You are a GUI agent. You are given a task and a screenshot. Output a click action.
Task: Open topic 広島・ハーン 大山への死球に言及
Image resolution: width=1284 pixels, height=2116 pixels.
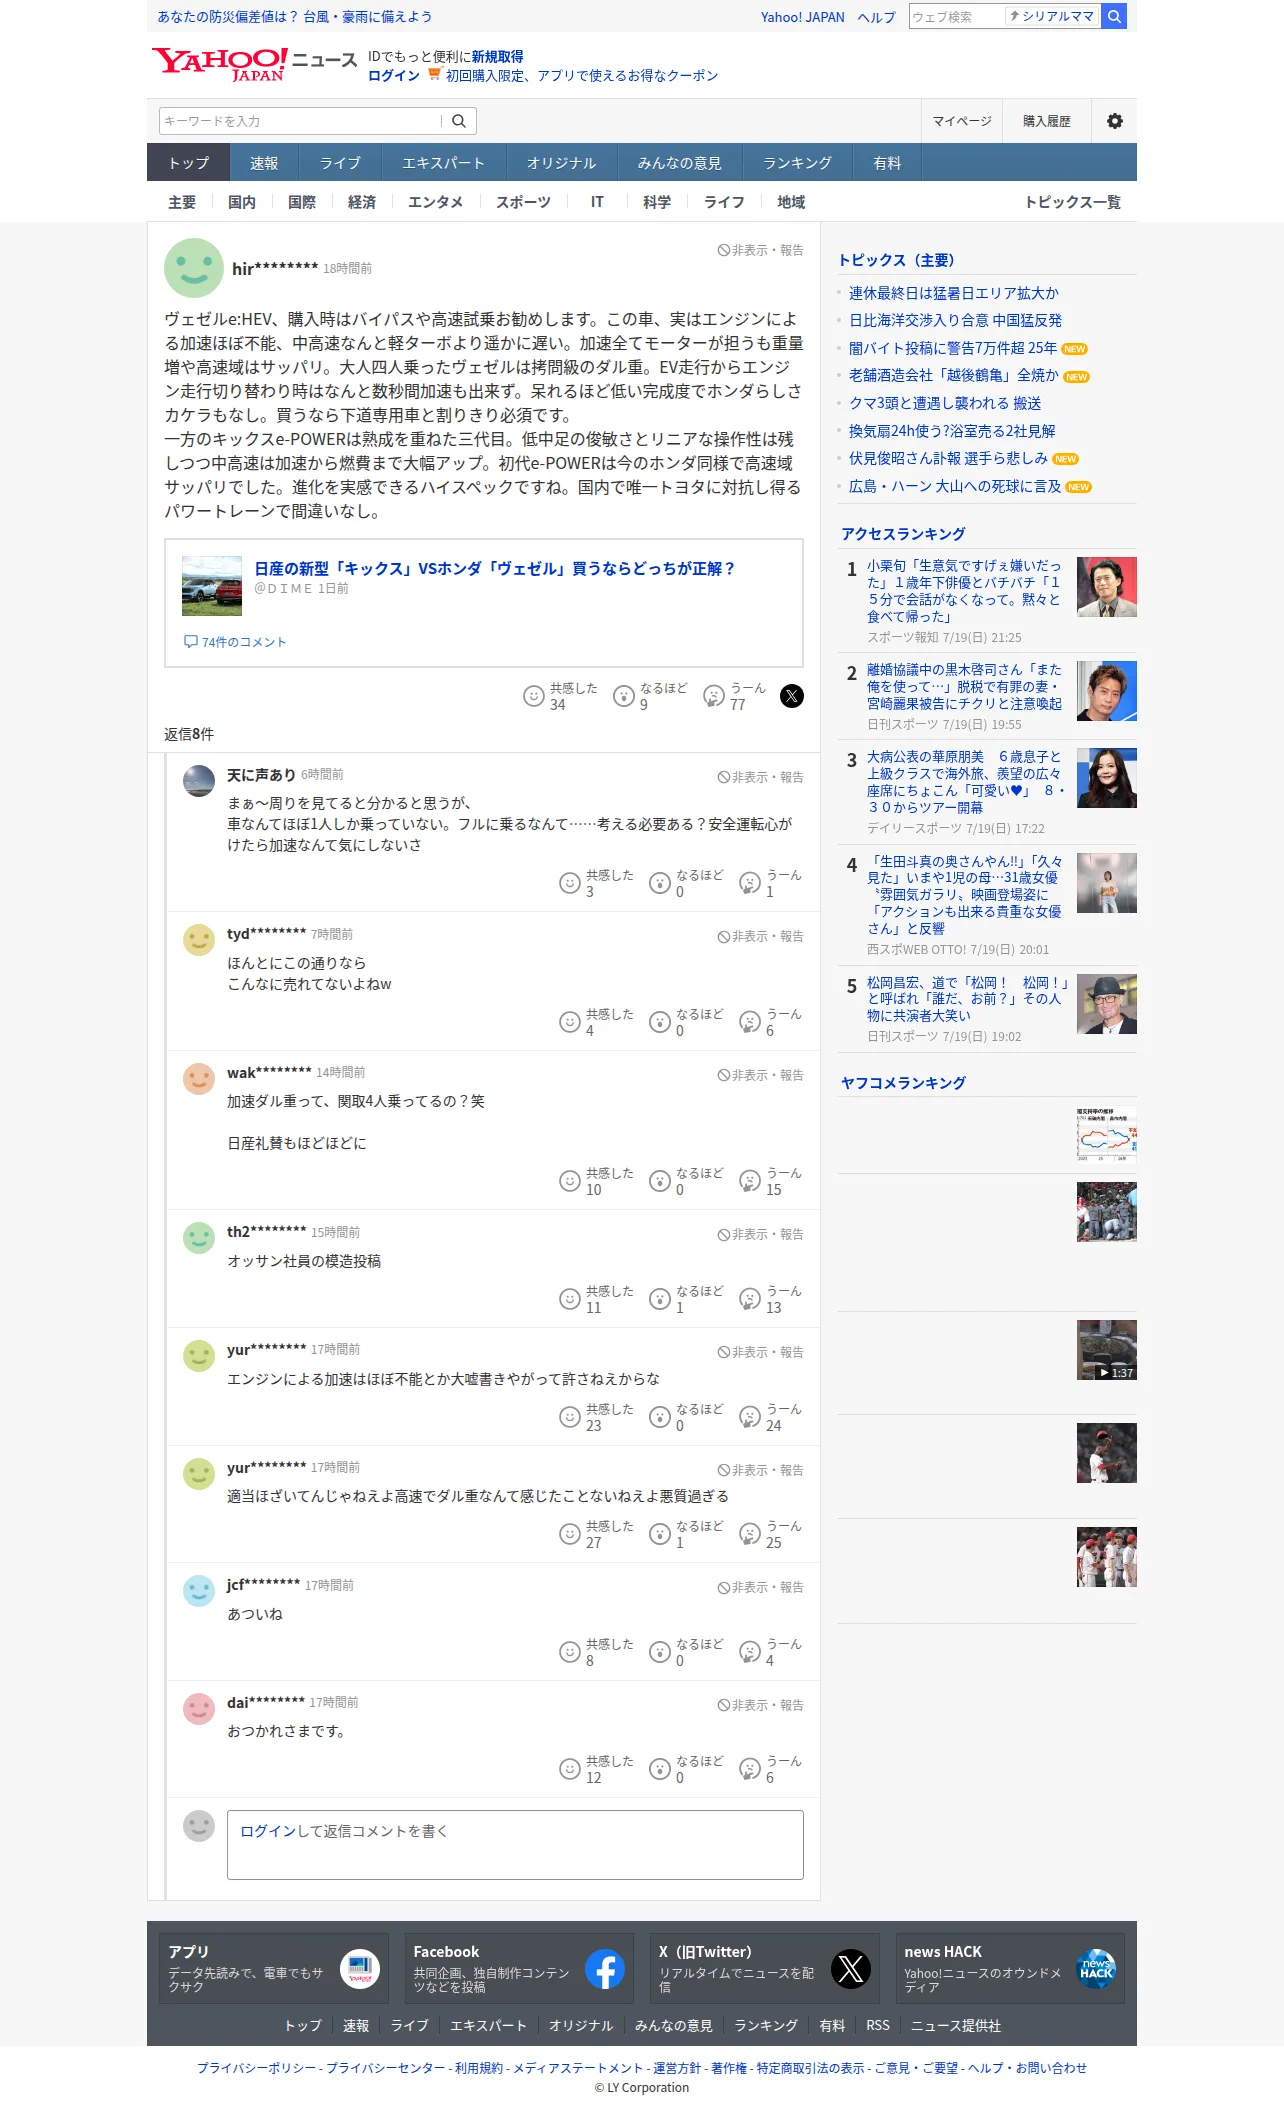point(955,486)
